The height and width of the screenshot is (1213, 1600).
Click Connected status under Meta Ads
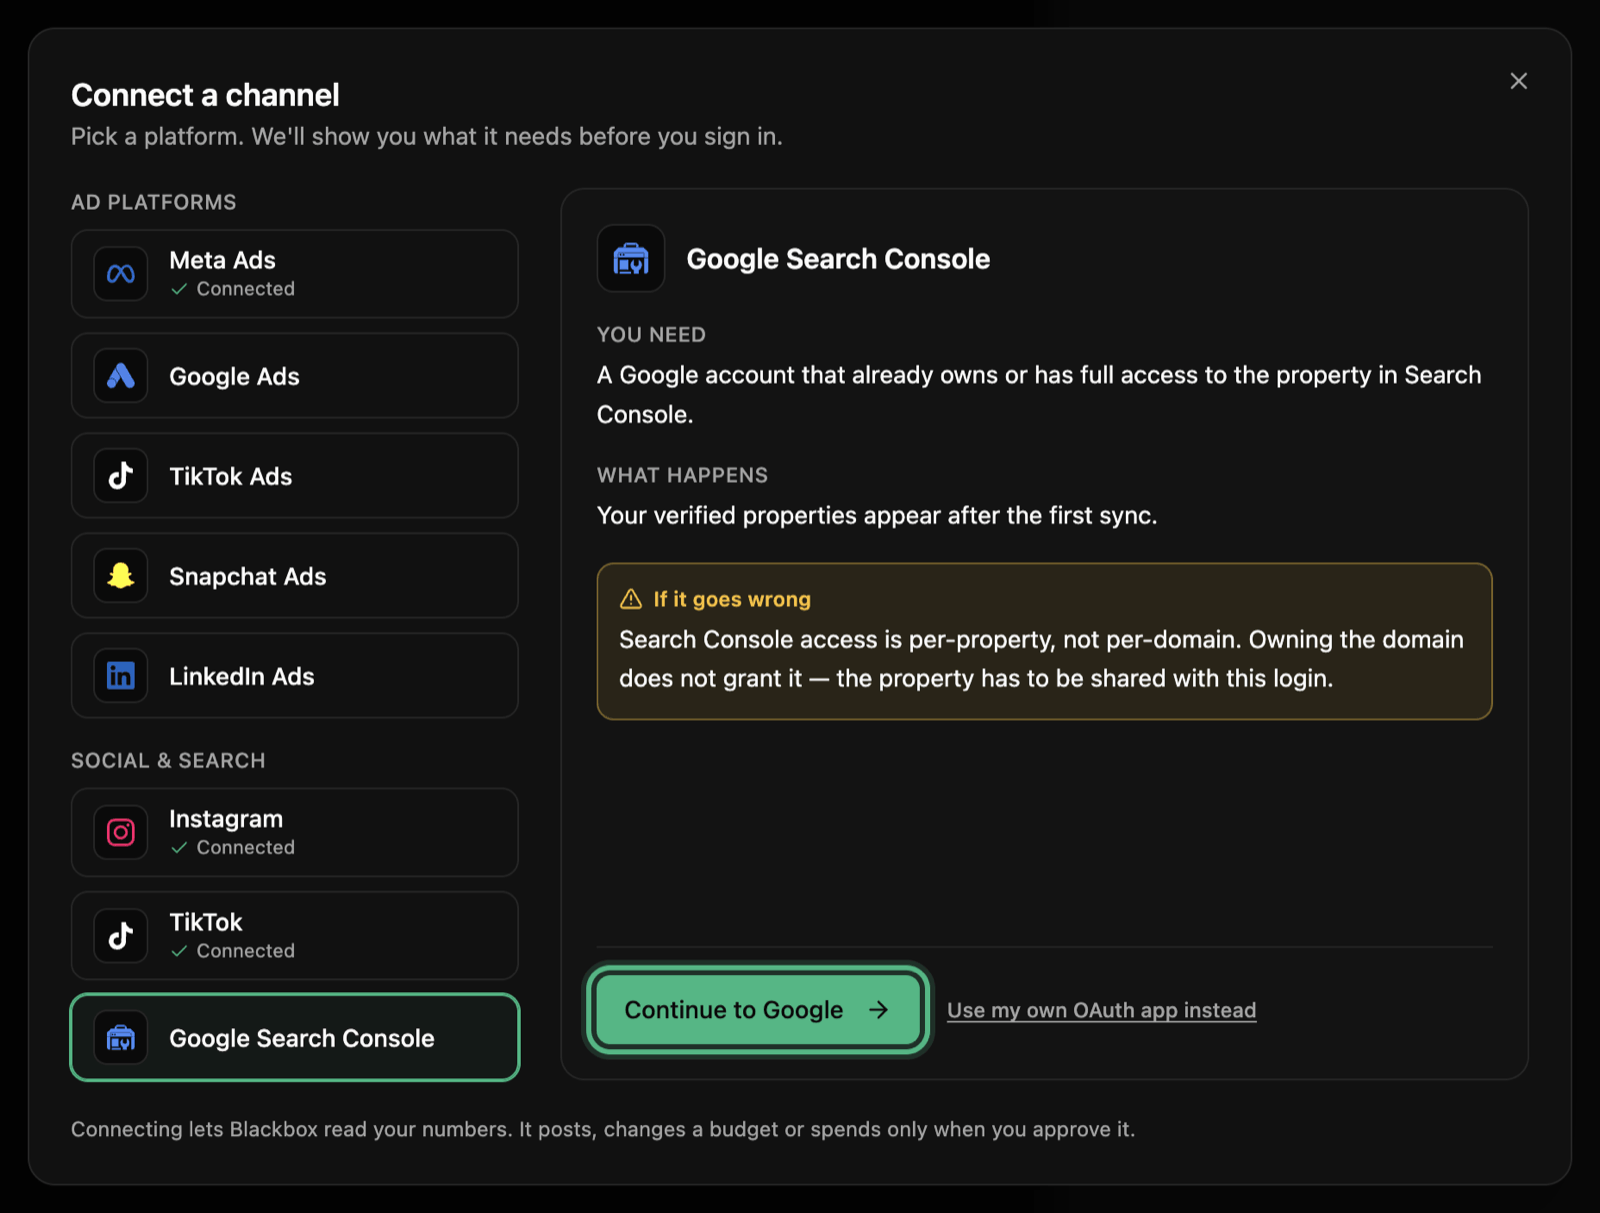tap(233, 289)
